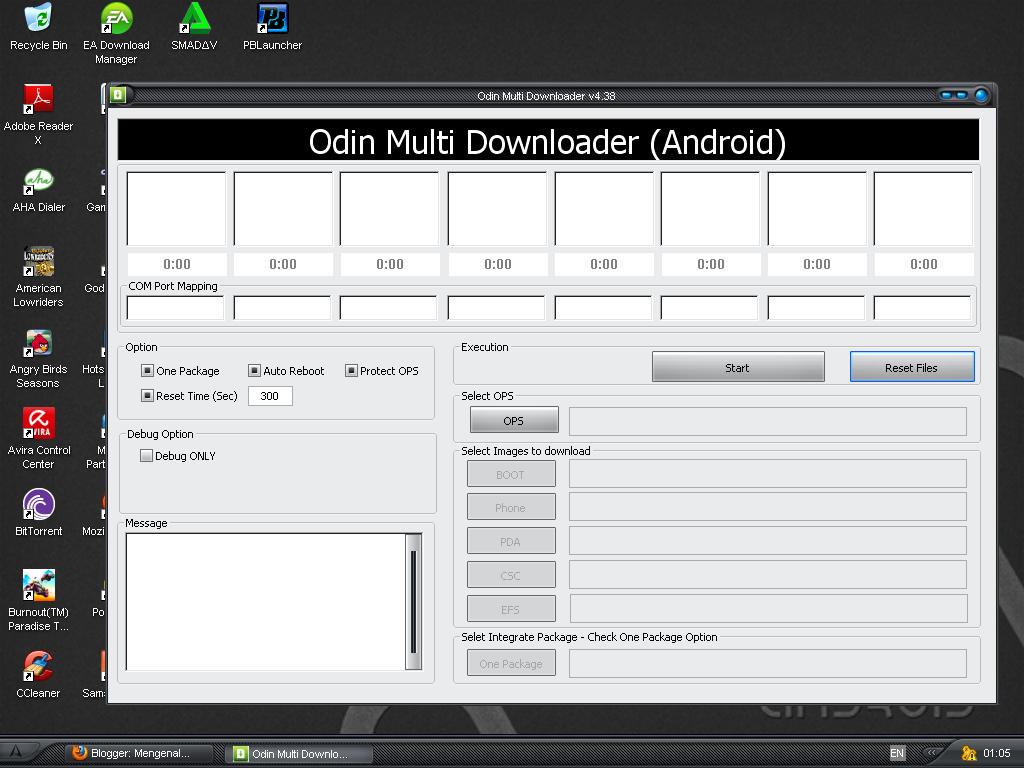
Task: Click the tray icon next to the clock
Action: [x=969, y=753]
